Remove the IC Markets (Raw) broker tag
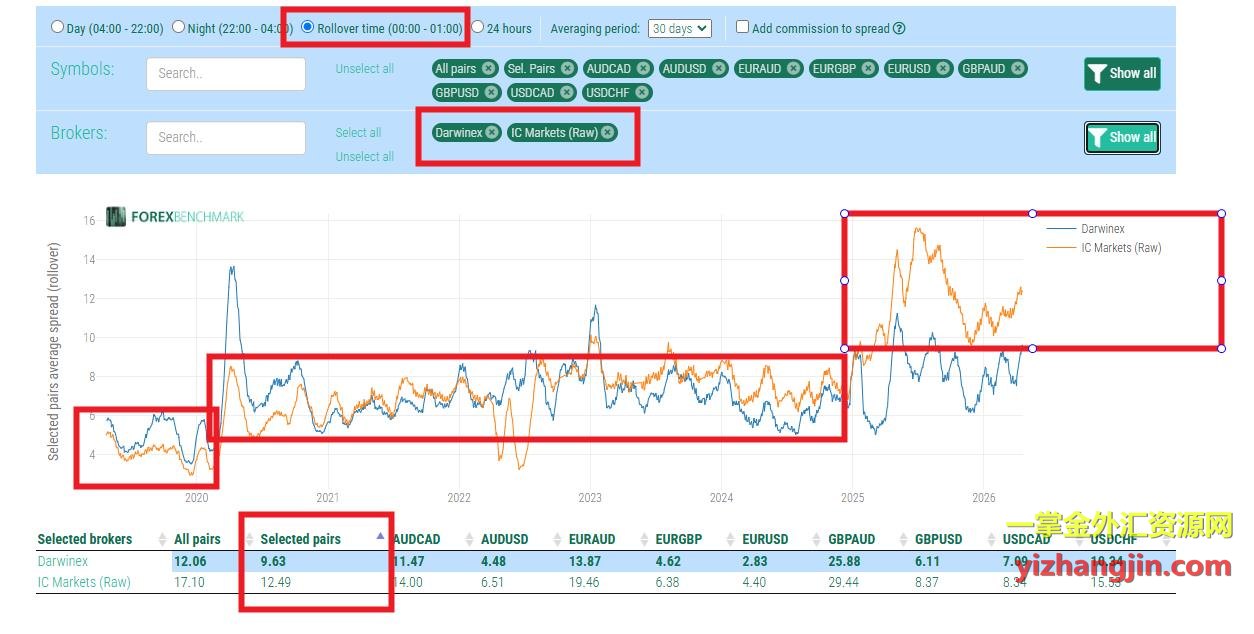 pyautogui.click(x=607, y=133)
